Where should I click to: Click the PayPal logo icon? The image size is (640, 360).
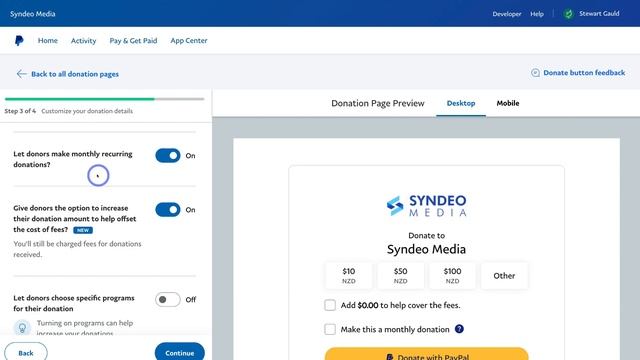(19, 40)
